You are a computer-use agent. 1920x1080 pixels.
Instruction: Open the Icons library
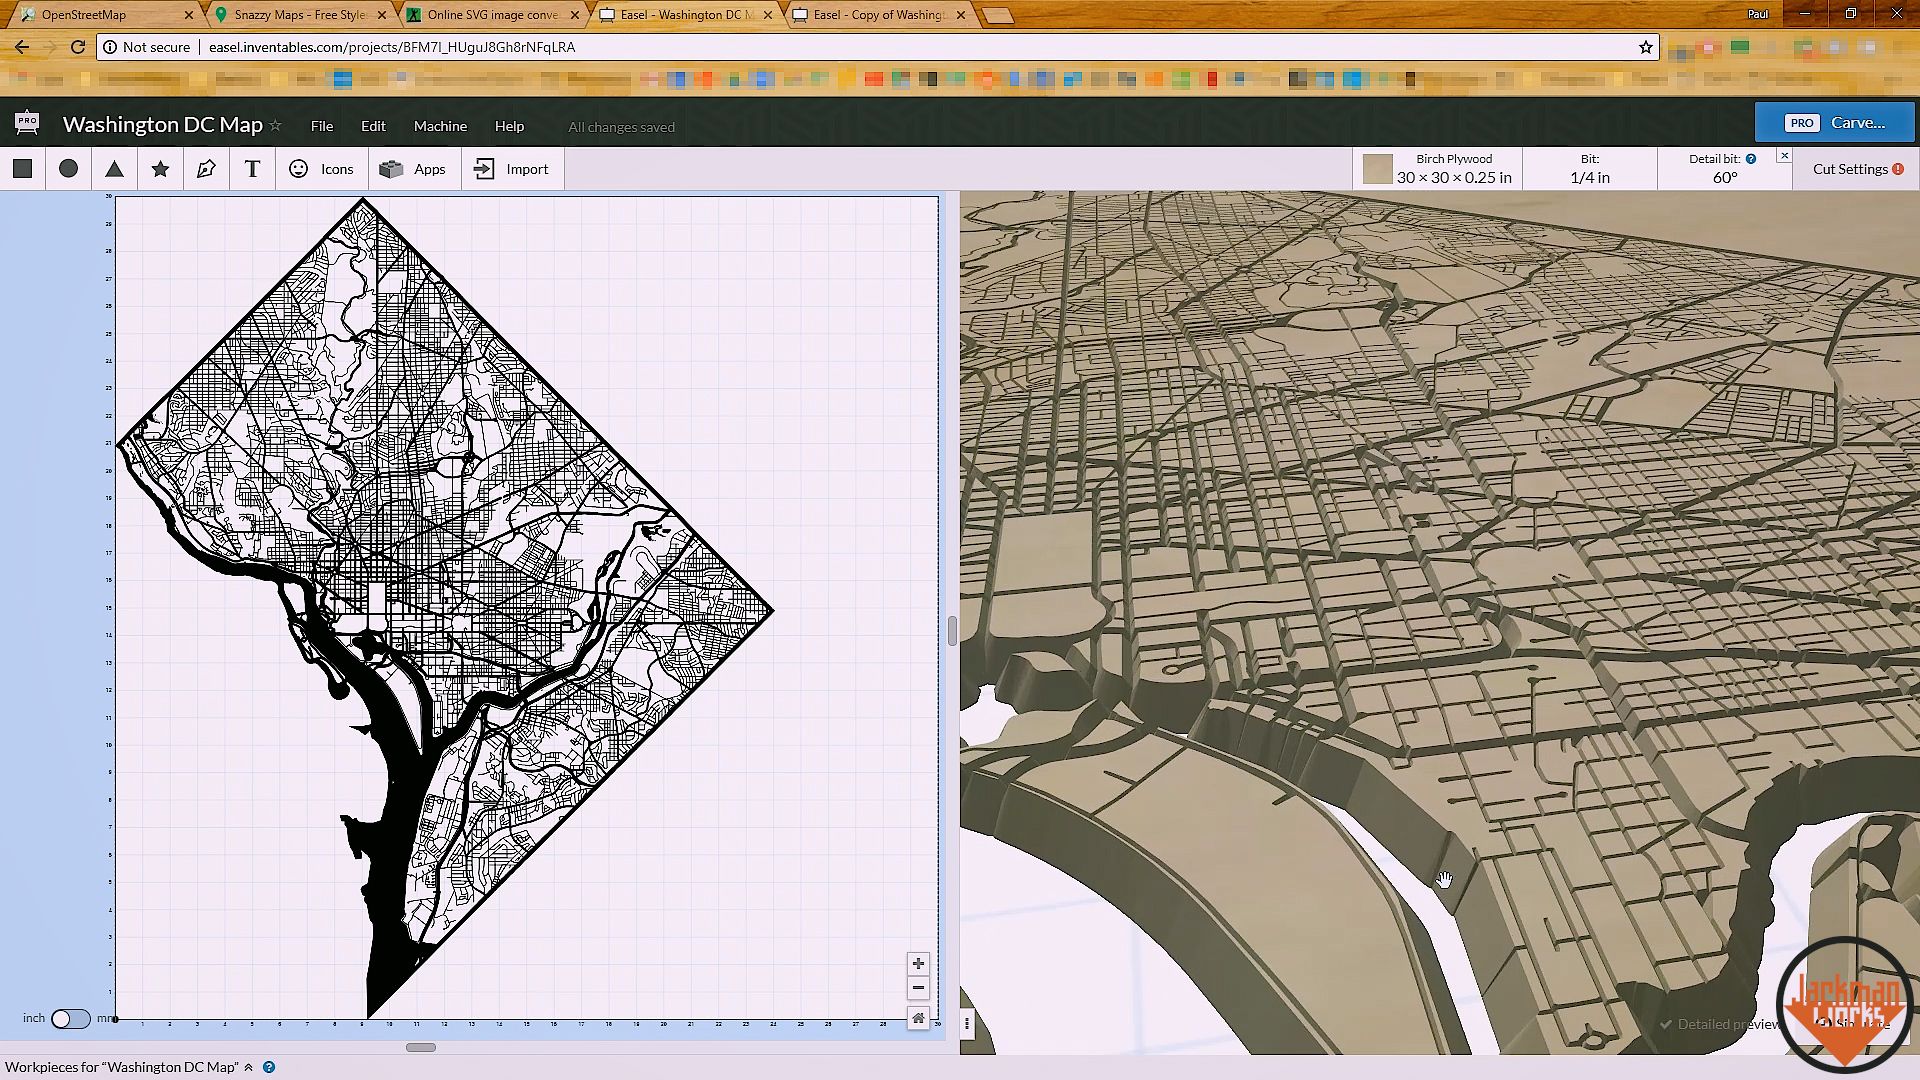321,169
